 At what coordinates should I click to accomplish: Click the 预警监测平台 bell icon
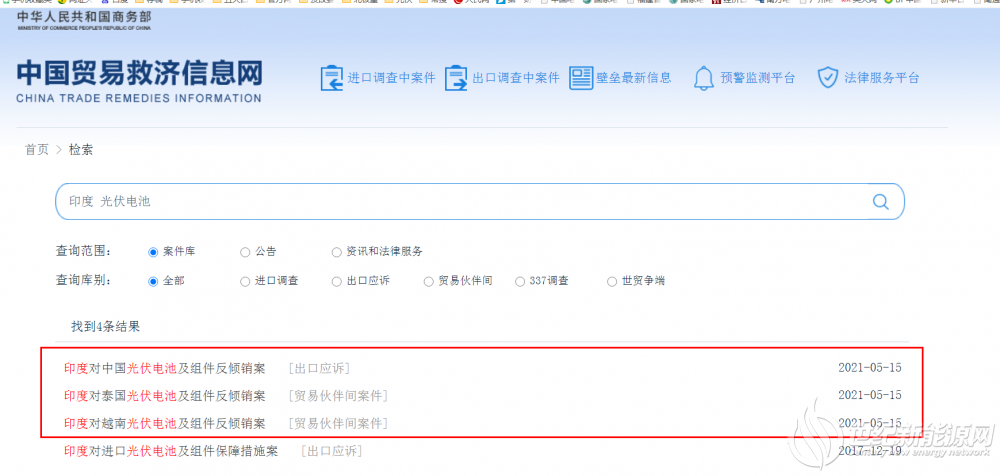703,78
